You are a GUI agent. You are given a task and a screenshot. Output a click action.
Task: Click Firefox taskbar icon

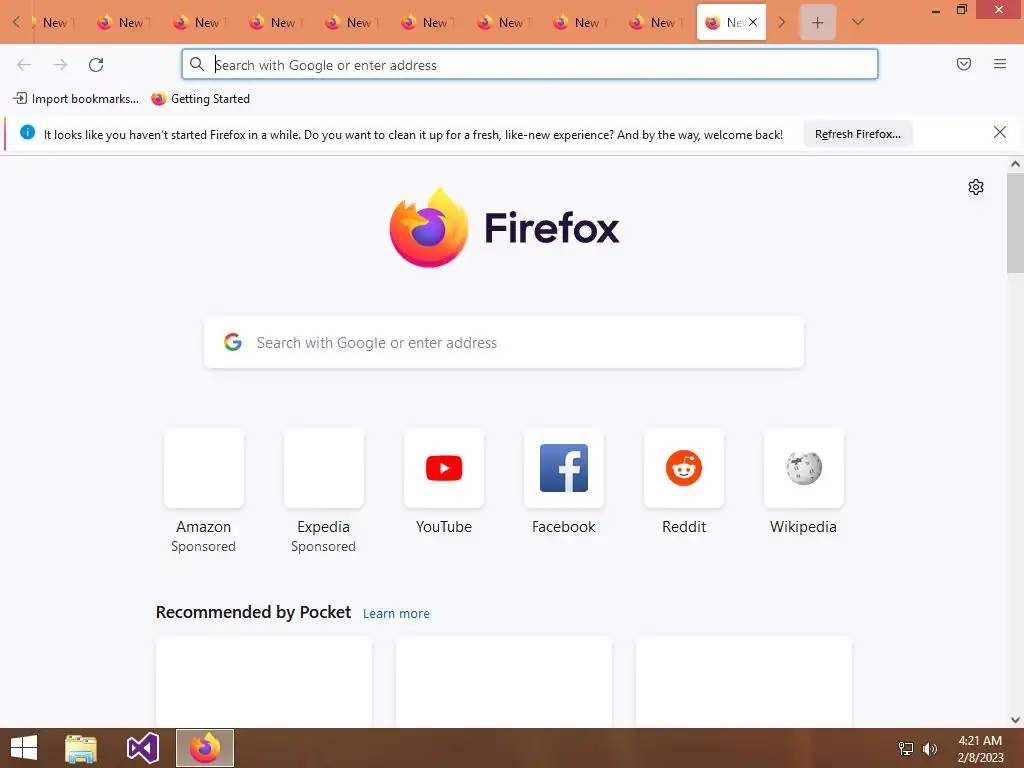[205, 748]
